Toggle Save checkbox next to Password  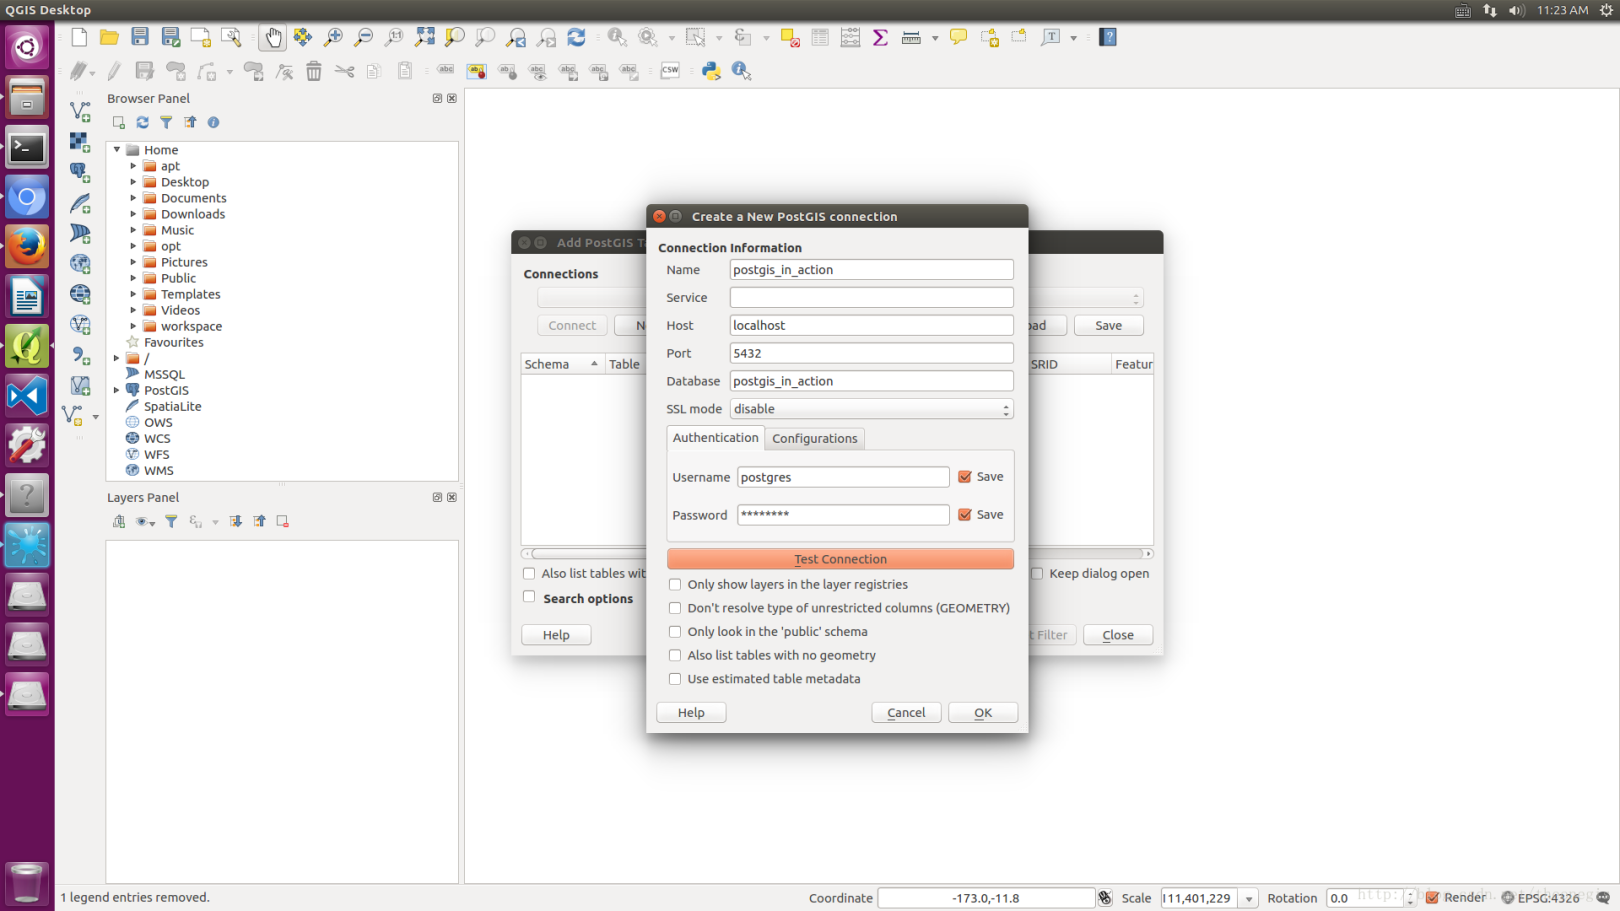pos(965,515)
